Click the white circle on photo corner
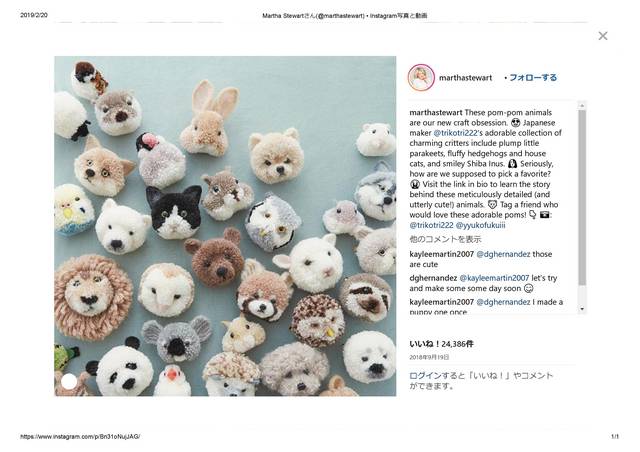 69,381
